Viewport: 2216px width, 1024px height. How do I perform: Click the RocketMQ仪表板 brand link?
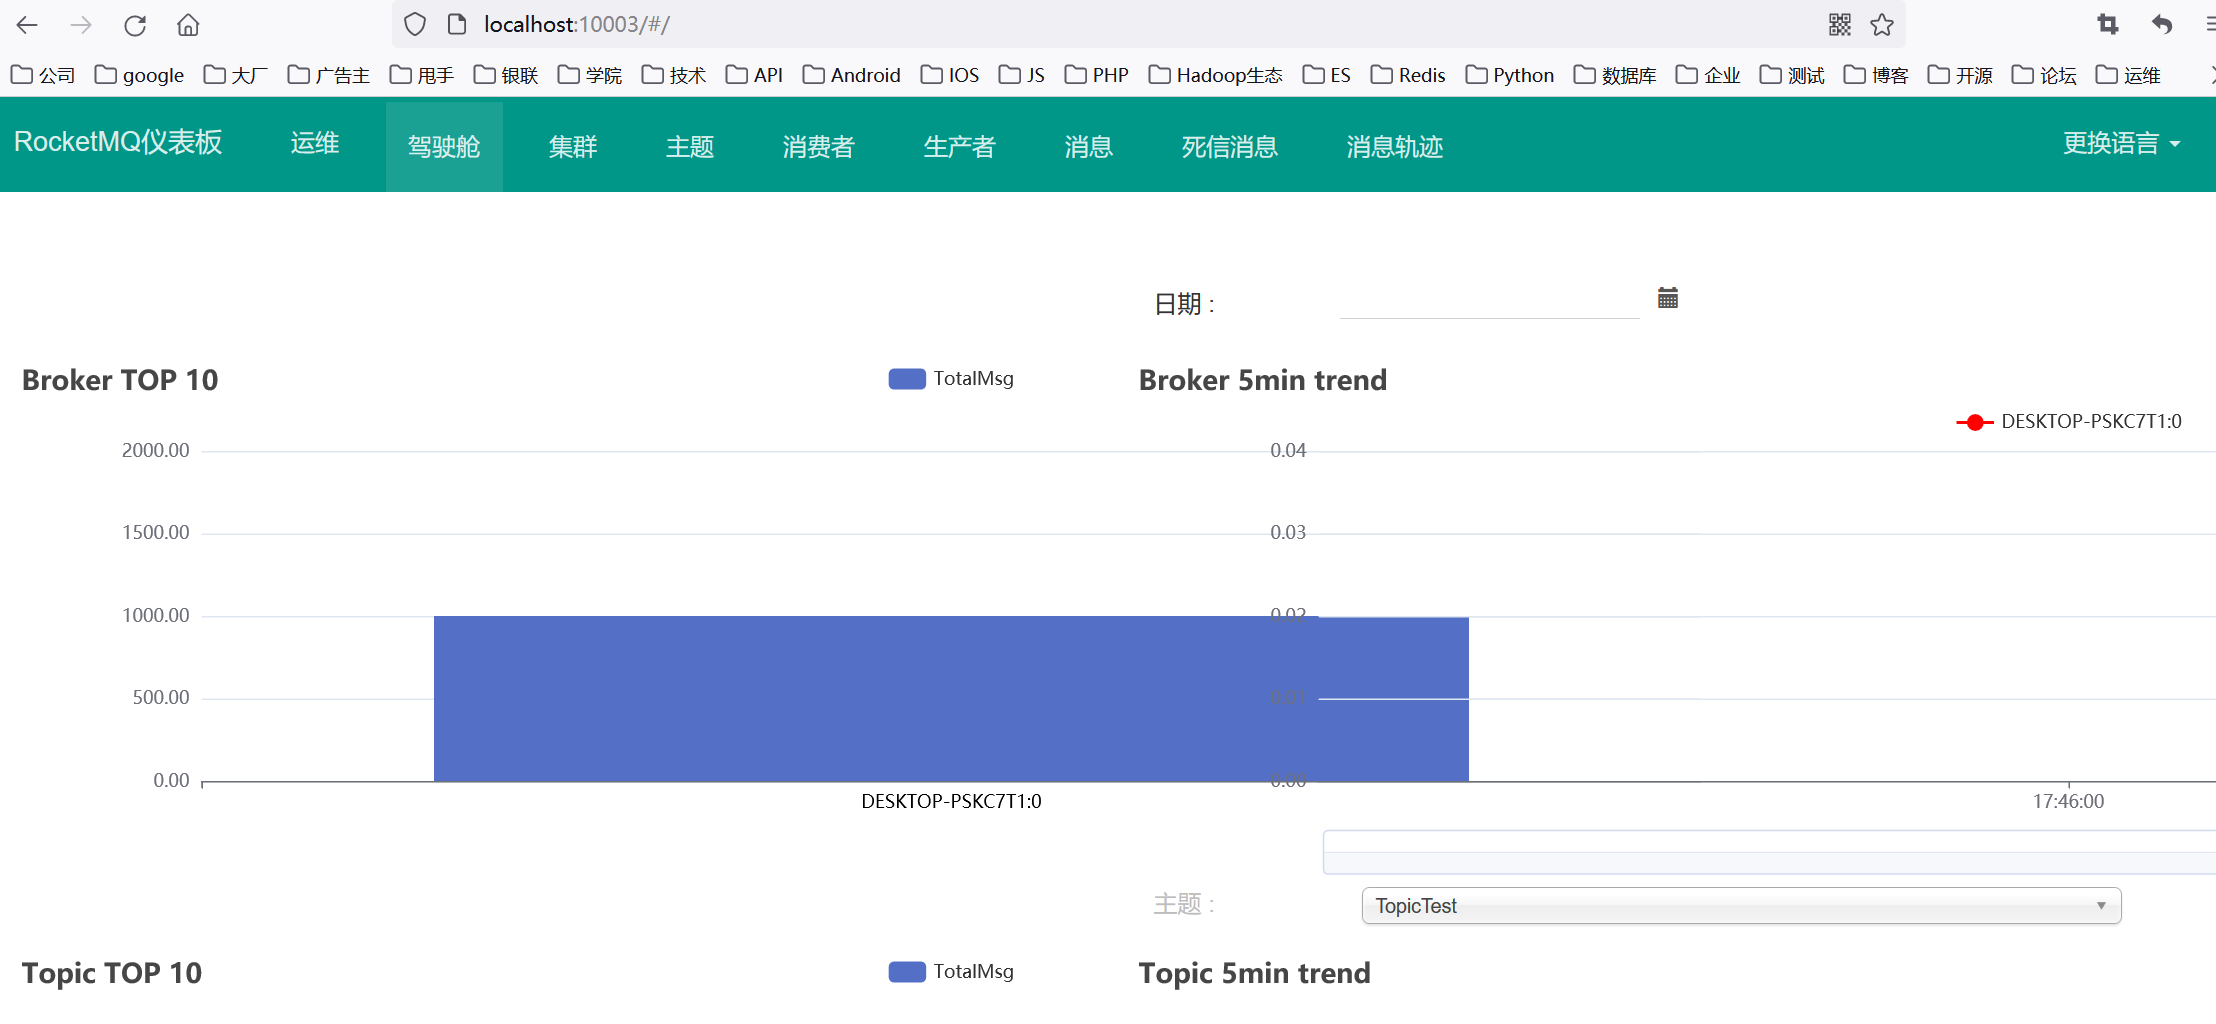(x=118, y=142)
